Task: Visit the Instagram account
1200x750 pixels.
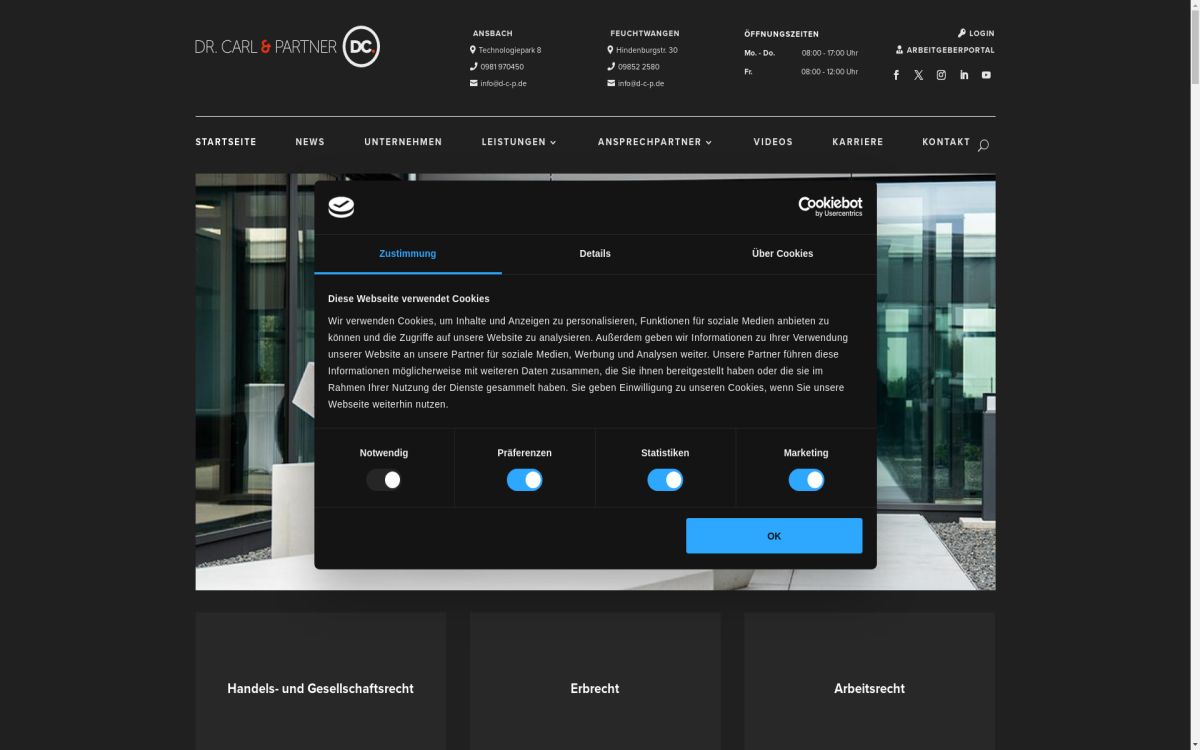Action: click(x=940, y=74)
